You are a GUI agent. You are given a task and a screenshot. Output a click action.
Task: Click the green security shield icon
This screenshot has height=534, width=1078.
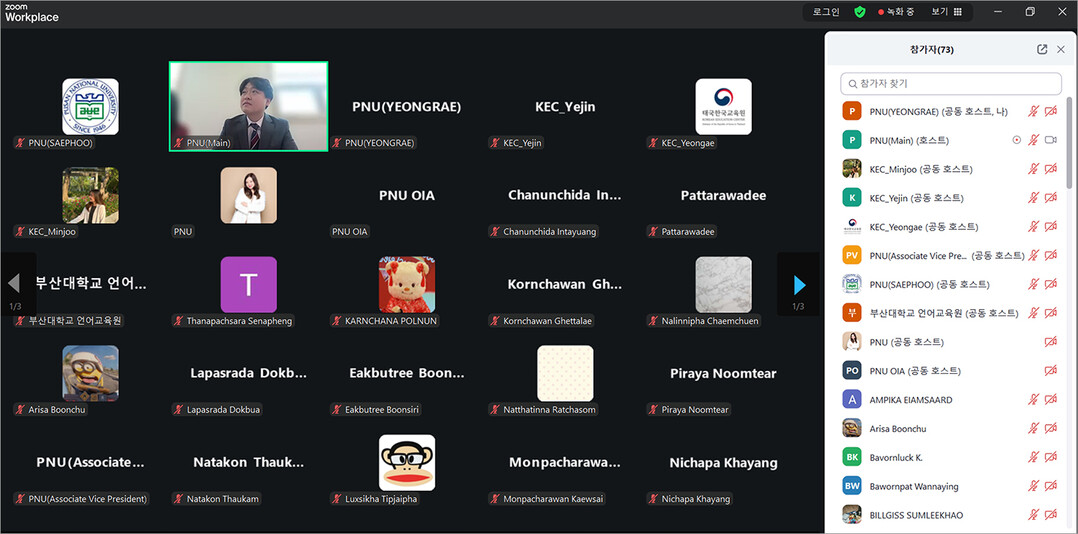[x=860, y=12]
